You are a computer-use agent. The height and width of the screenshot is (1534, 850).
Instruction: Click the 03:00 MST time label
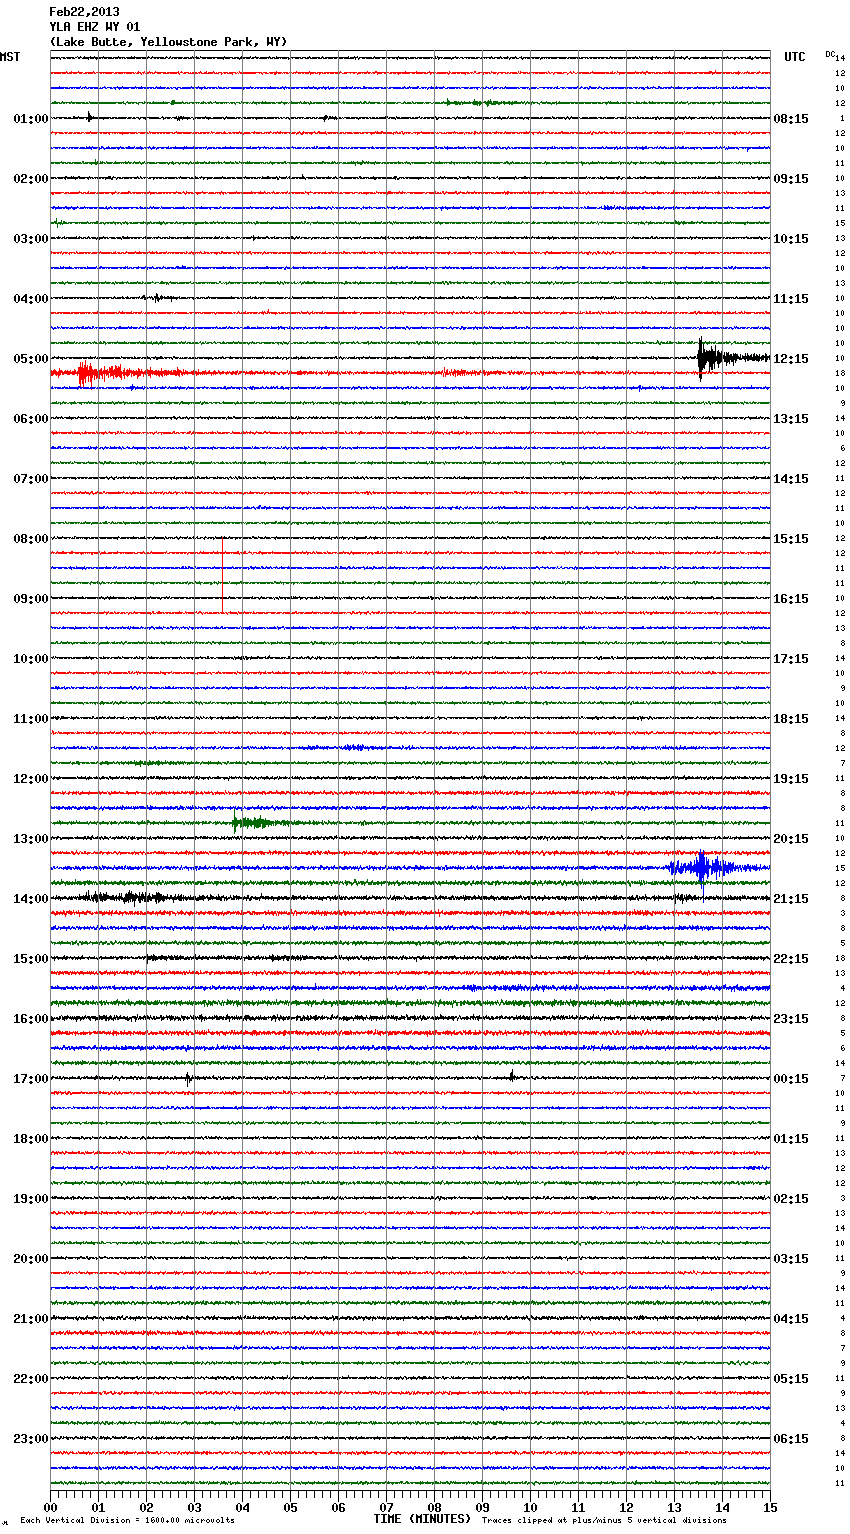31,239
